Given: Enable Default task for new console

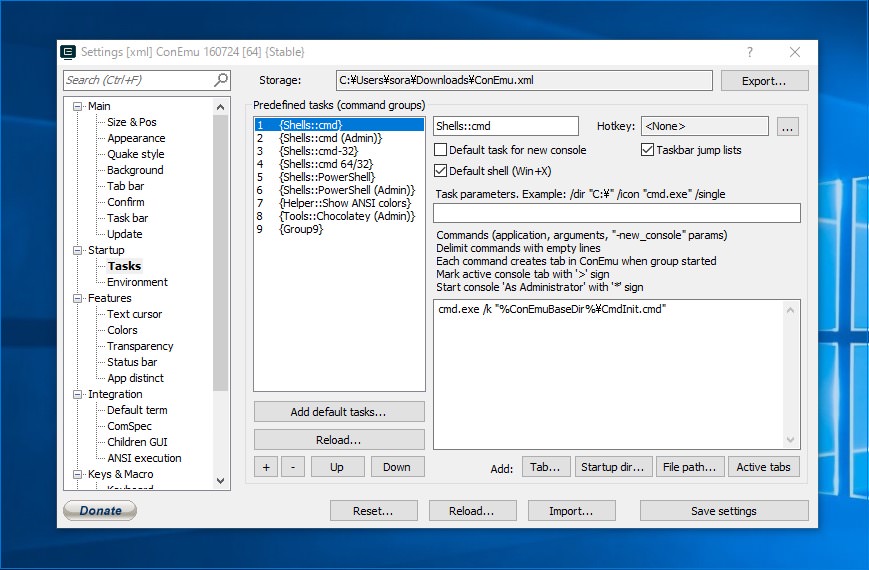Looking at the screenshot, I should [x=441, y=150].
